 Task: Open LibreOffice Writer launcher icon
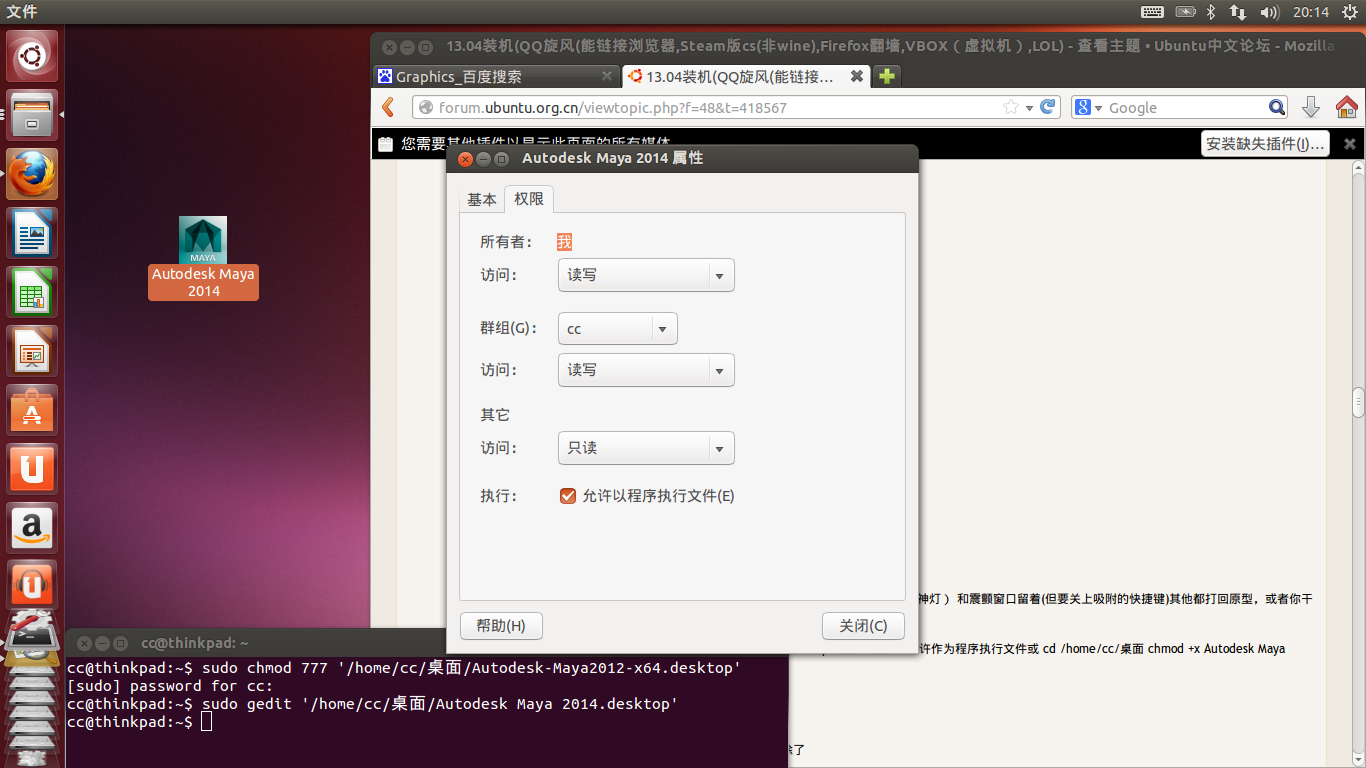click(x=33, y=233)
